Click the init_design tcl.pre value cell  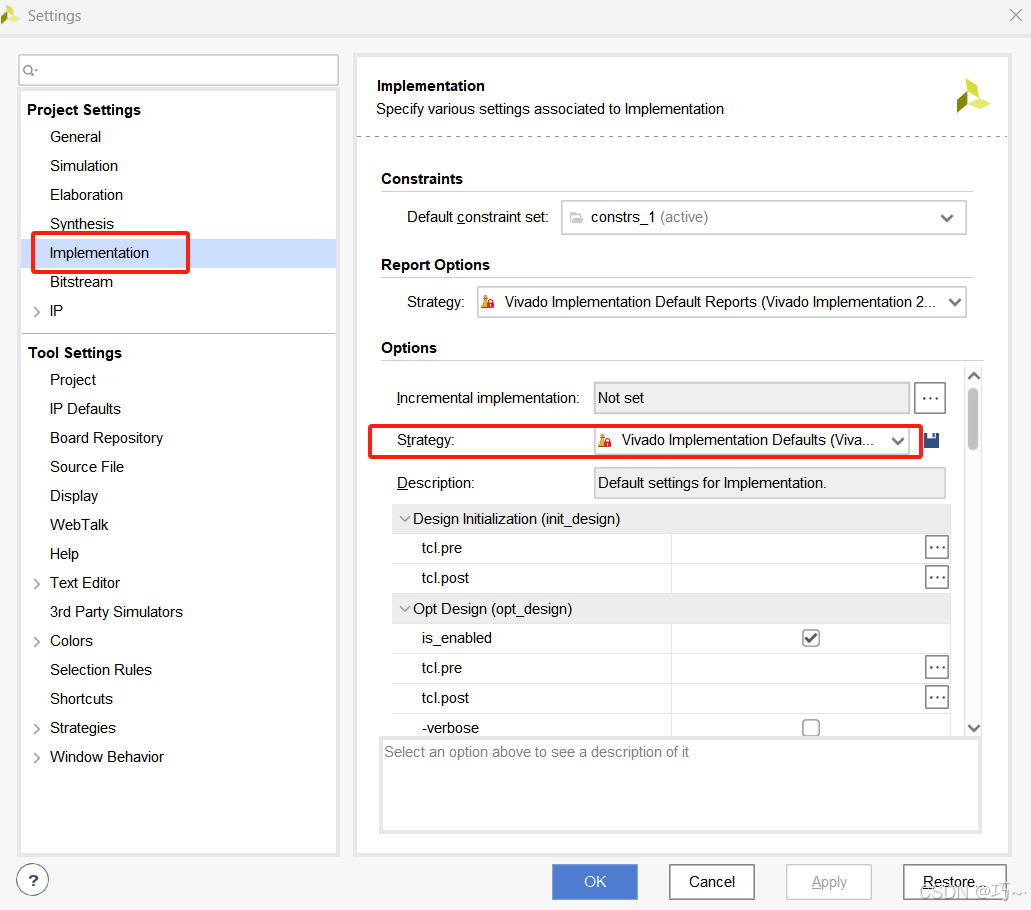(798, 548)
